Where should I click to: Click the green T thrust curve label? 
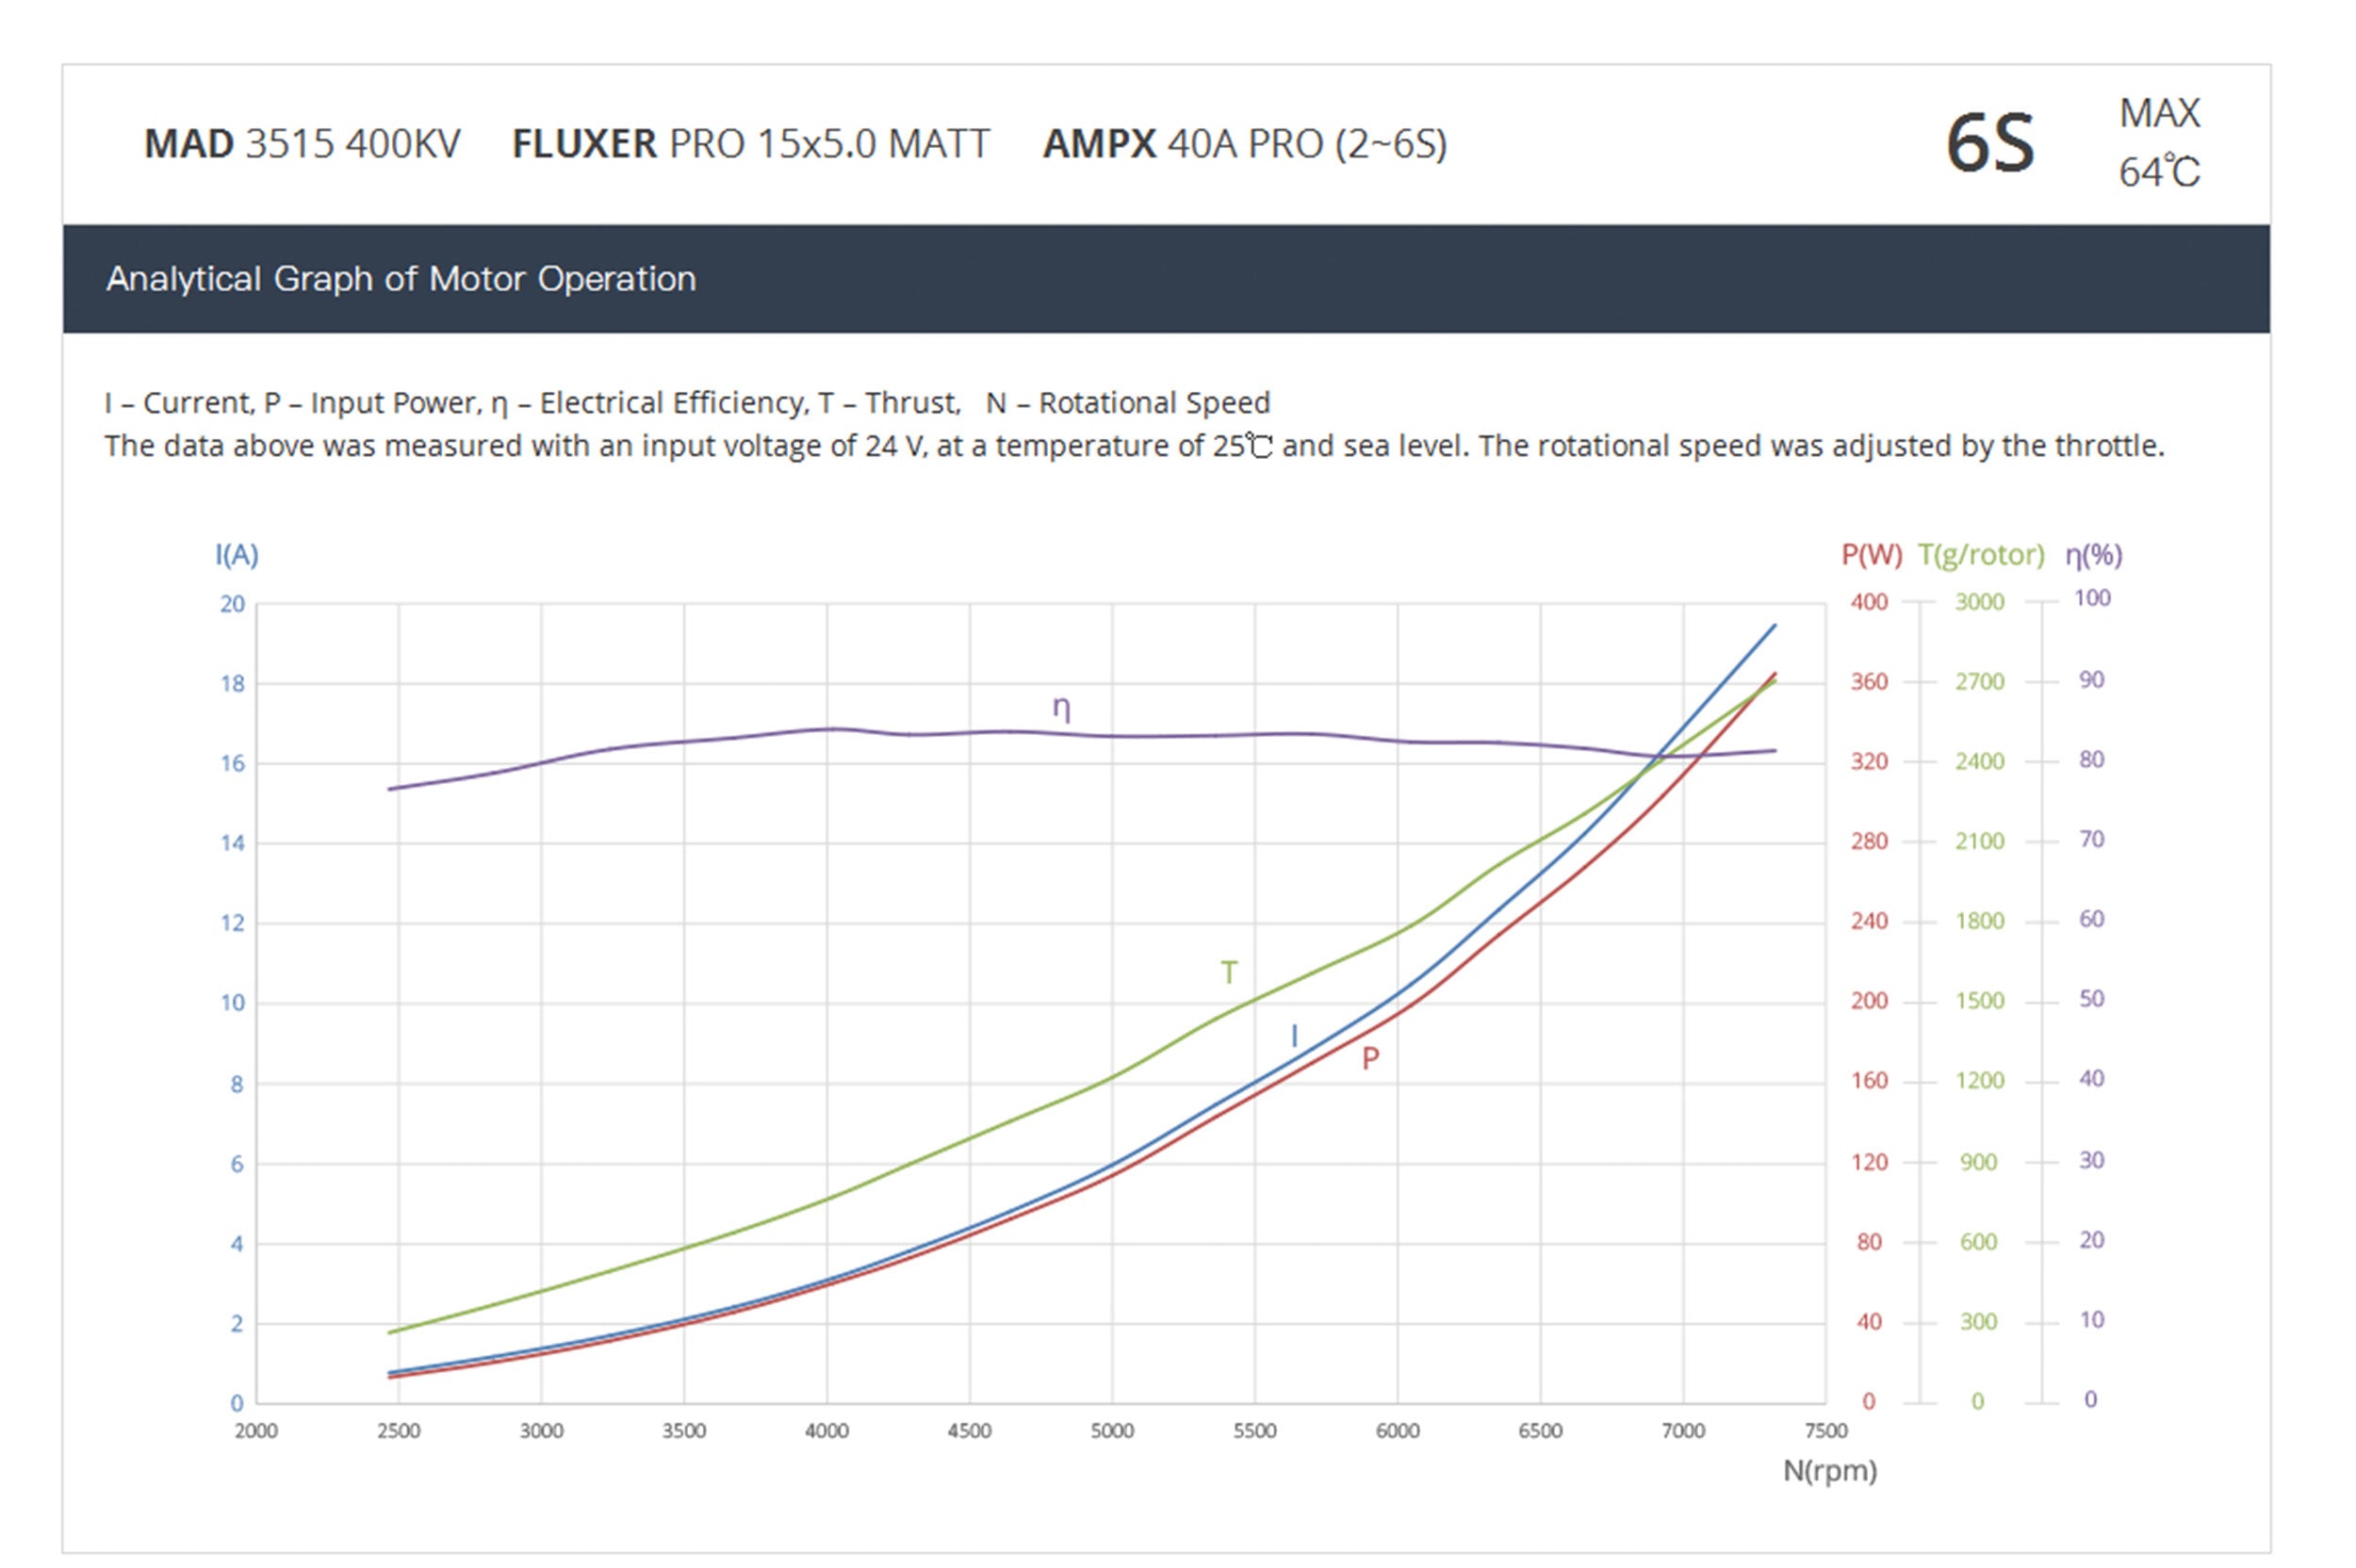[x=1229, y=972]
